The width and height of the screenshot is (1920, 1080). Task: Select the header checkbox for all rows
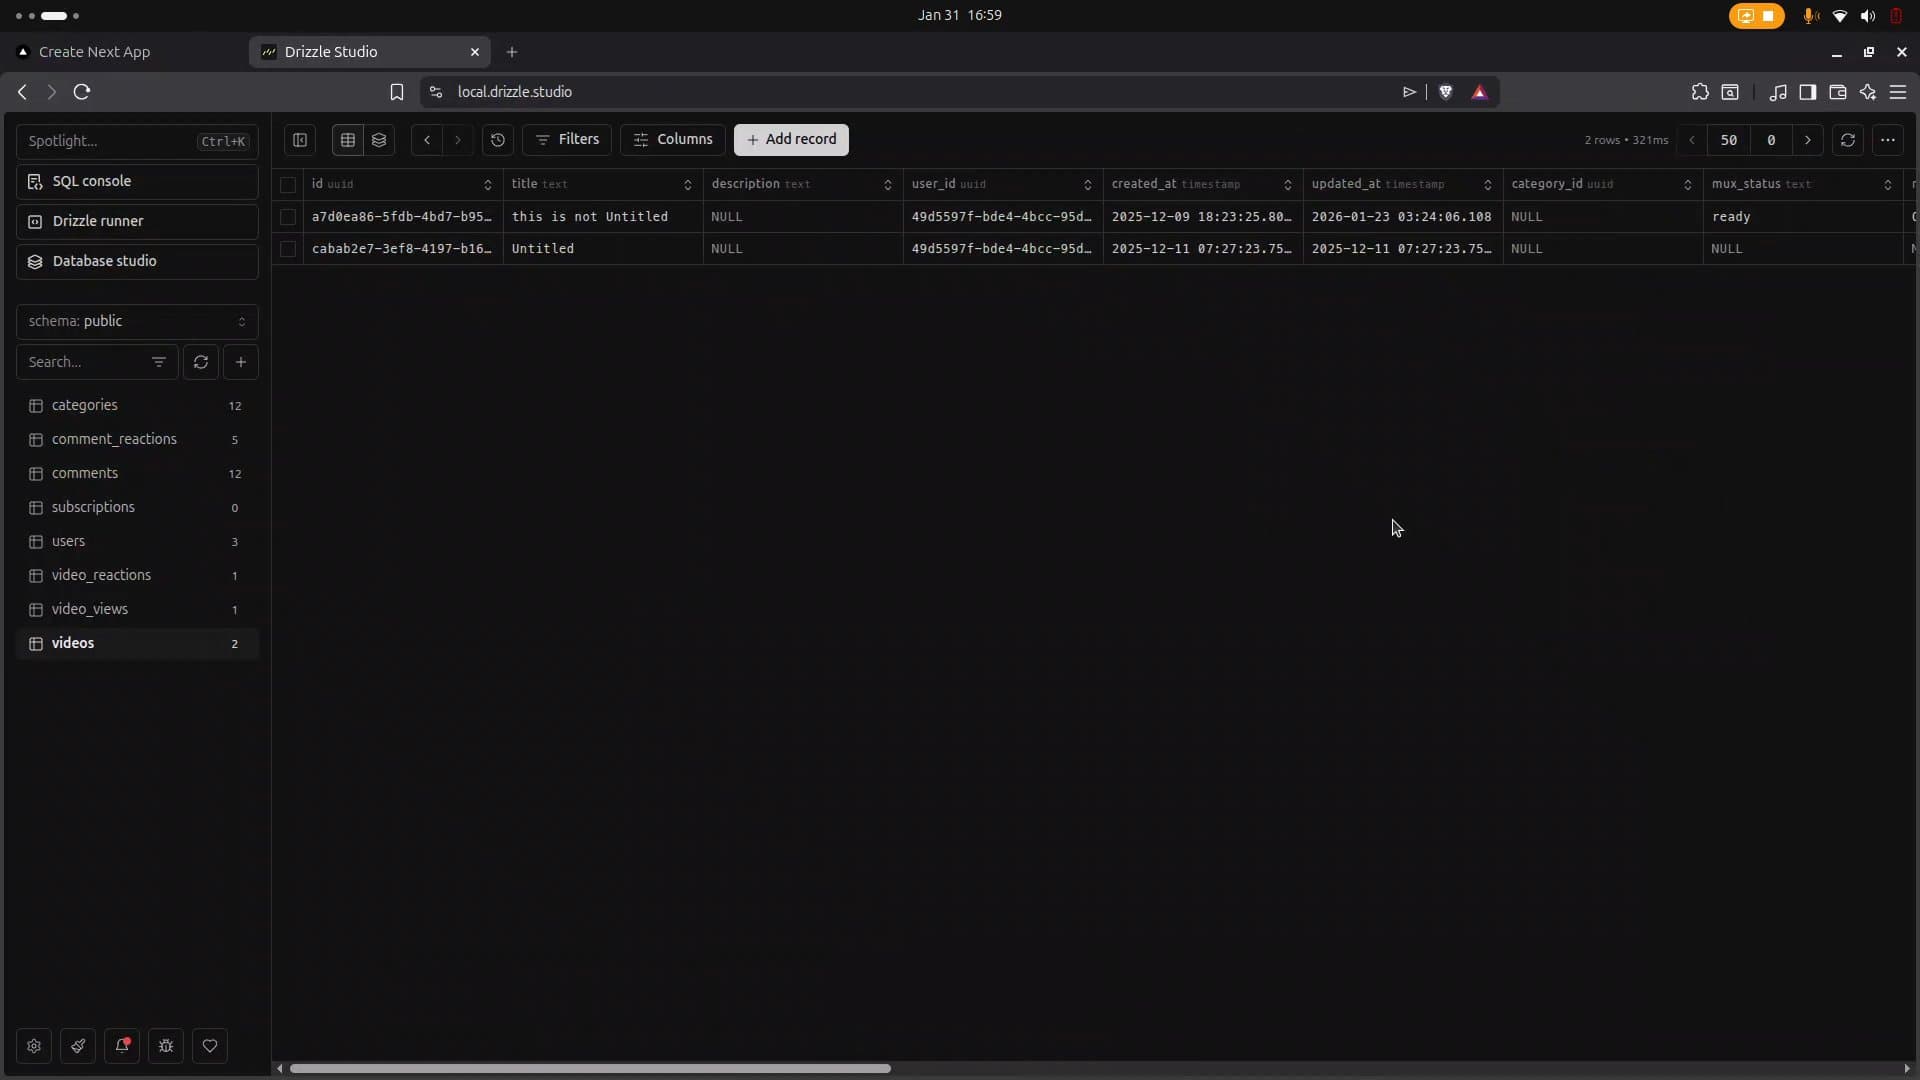point(288,185)
